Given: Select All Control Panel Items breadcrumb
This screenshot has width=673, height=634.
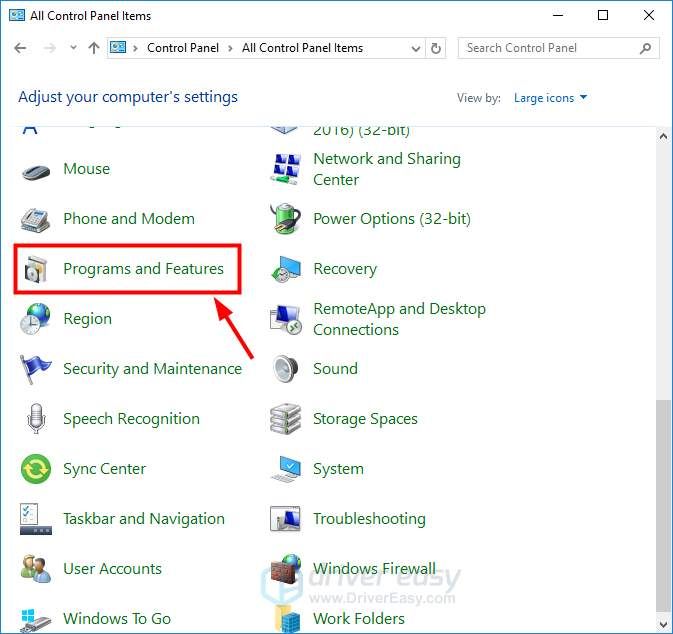Looking at the screenshot, I should (x=302, y=48).
